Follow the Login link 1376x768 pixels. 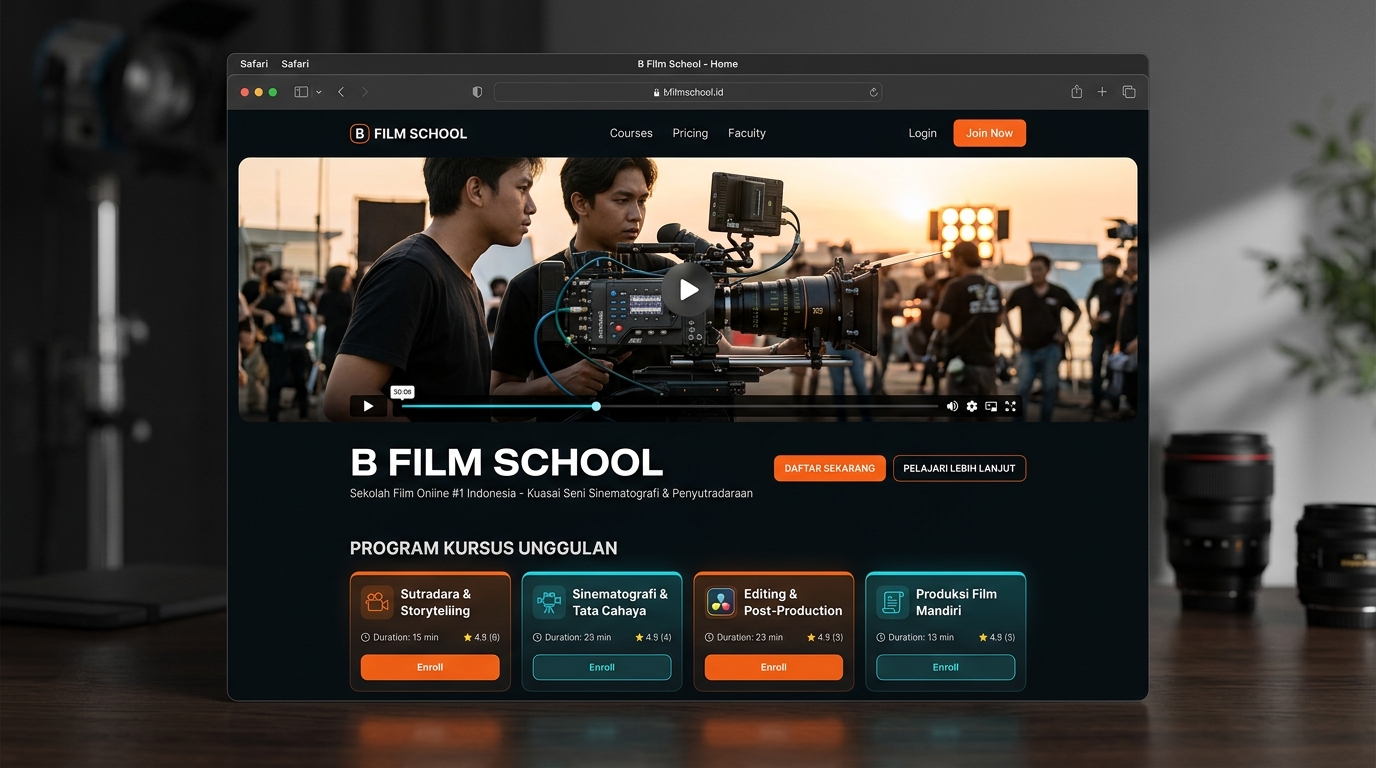click(x=922, y=133)
